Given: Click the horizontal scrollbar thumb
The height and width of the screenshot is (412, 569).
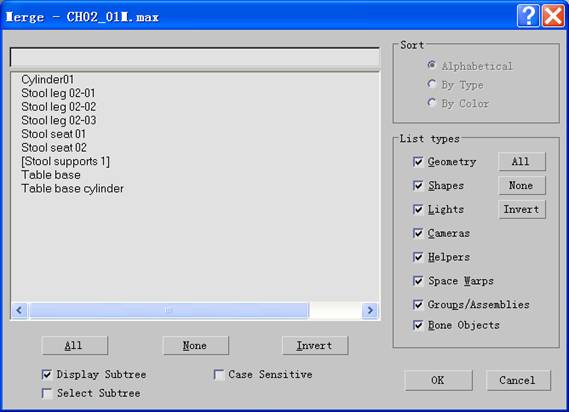Looking at the screenshot, I should point(169,310).
